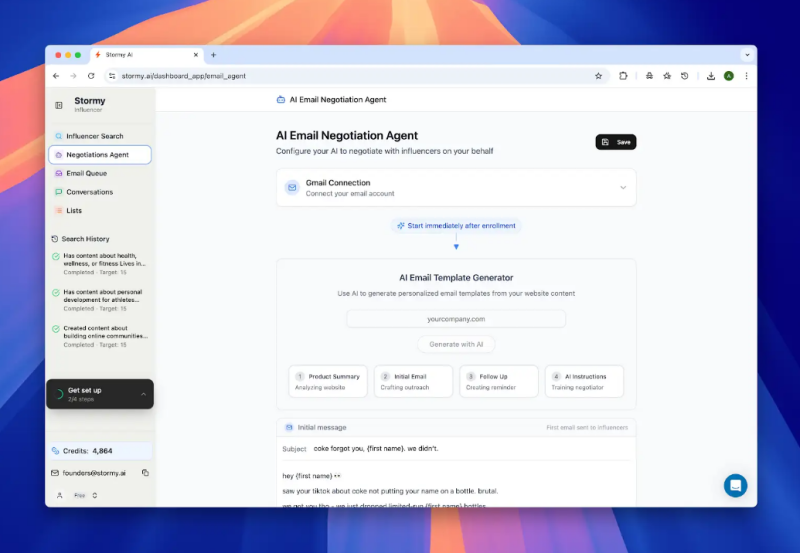The image size is (800, 553).
Task: Expand the Get set up checklist chevron
Action: pos(143,394)
